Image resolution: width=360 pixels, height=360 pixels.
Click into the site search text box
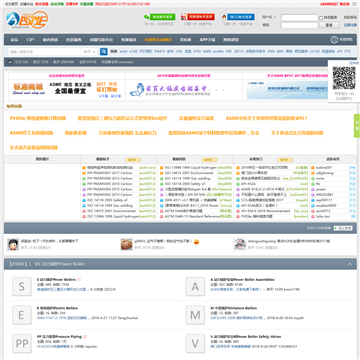click(45, 52)
